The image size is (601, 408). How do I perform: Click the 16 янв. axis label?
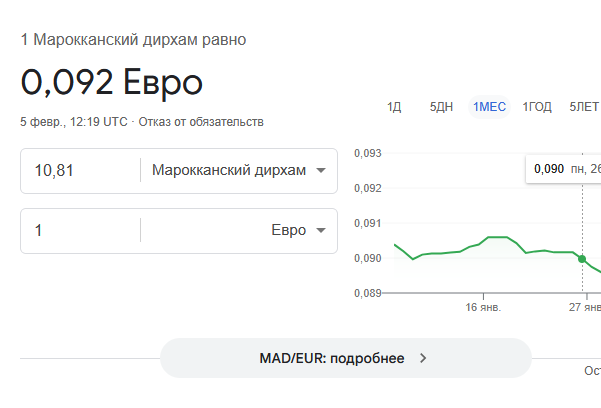[x=483, y=308]
